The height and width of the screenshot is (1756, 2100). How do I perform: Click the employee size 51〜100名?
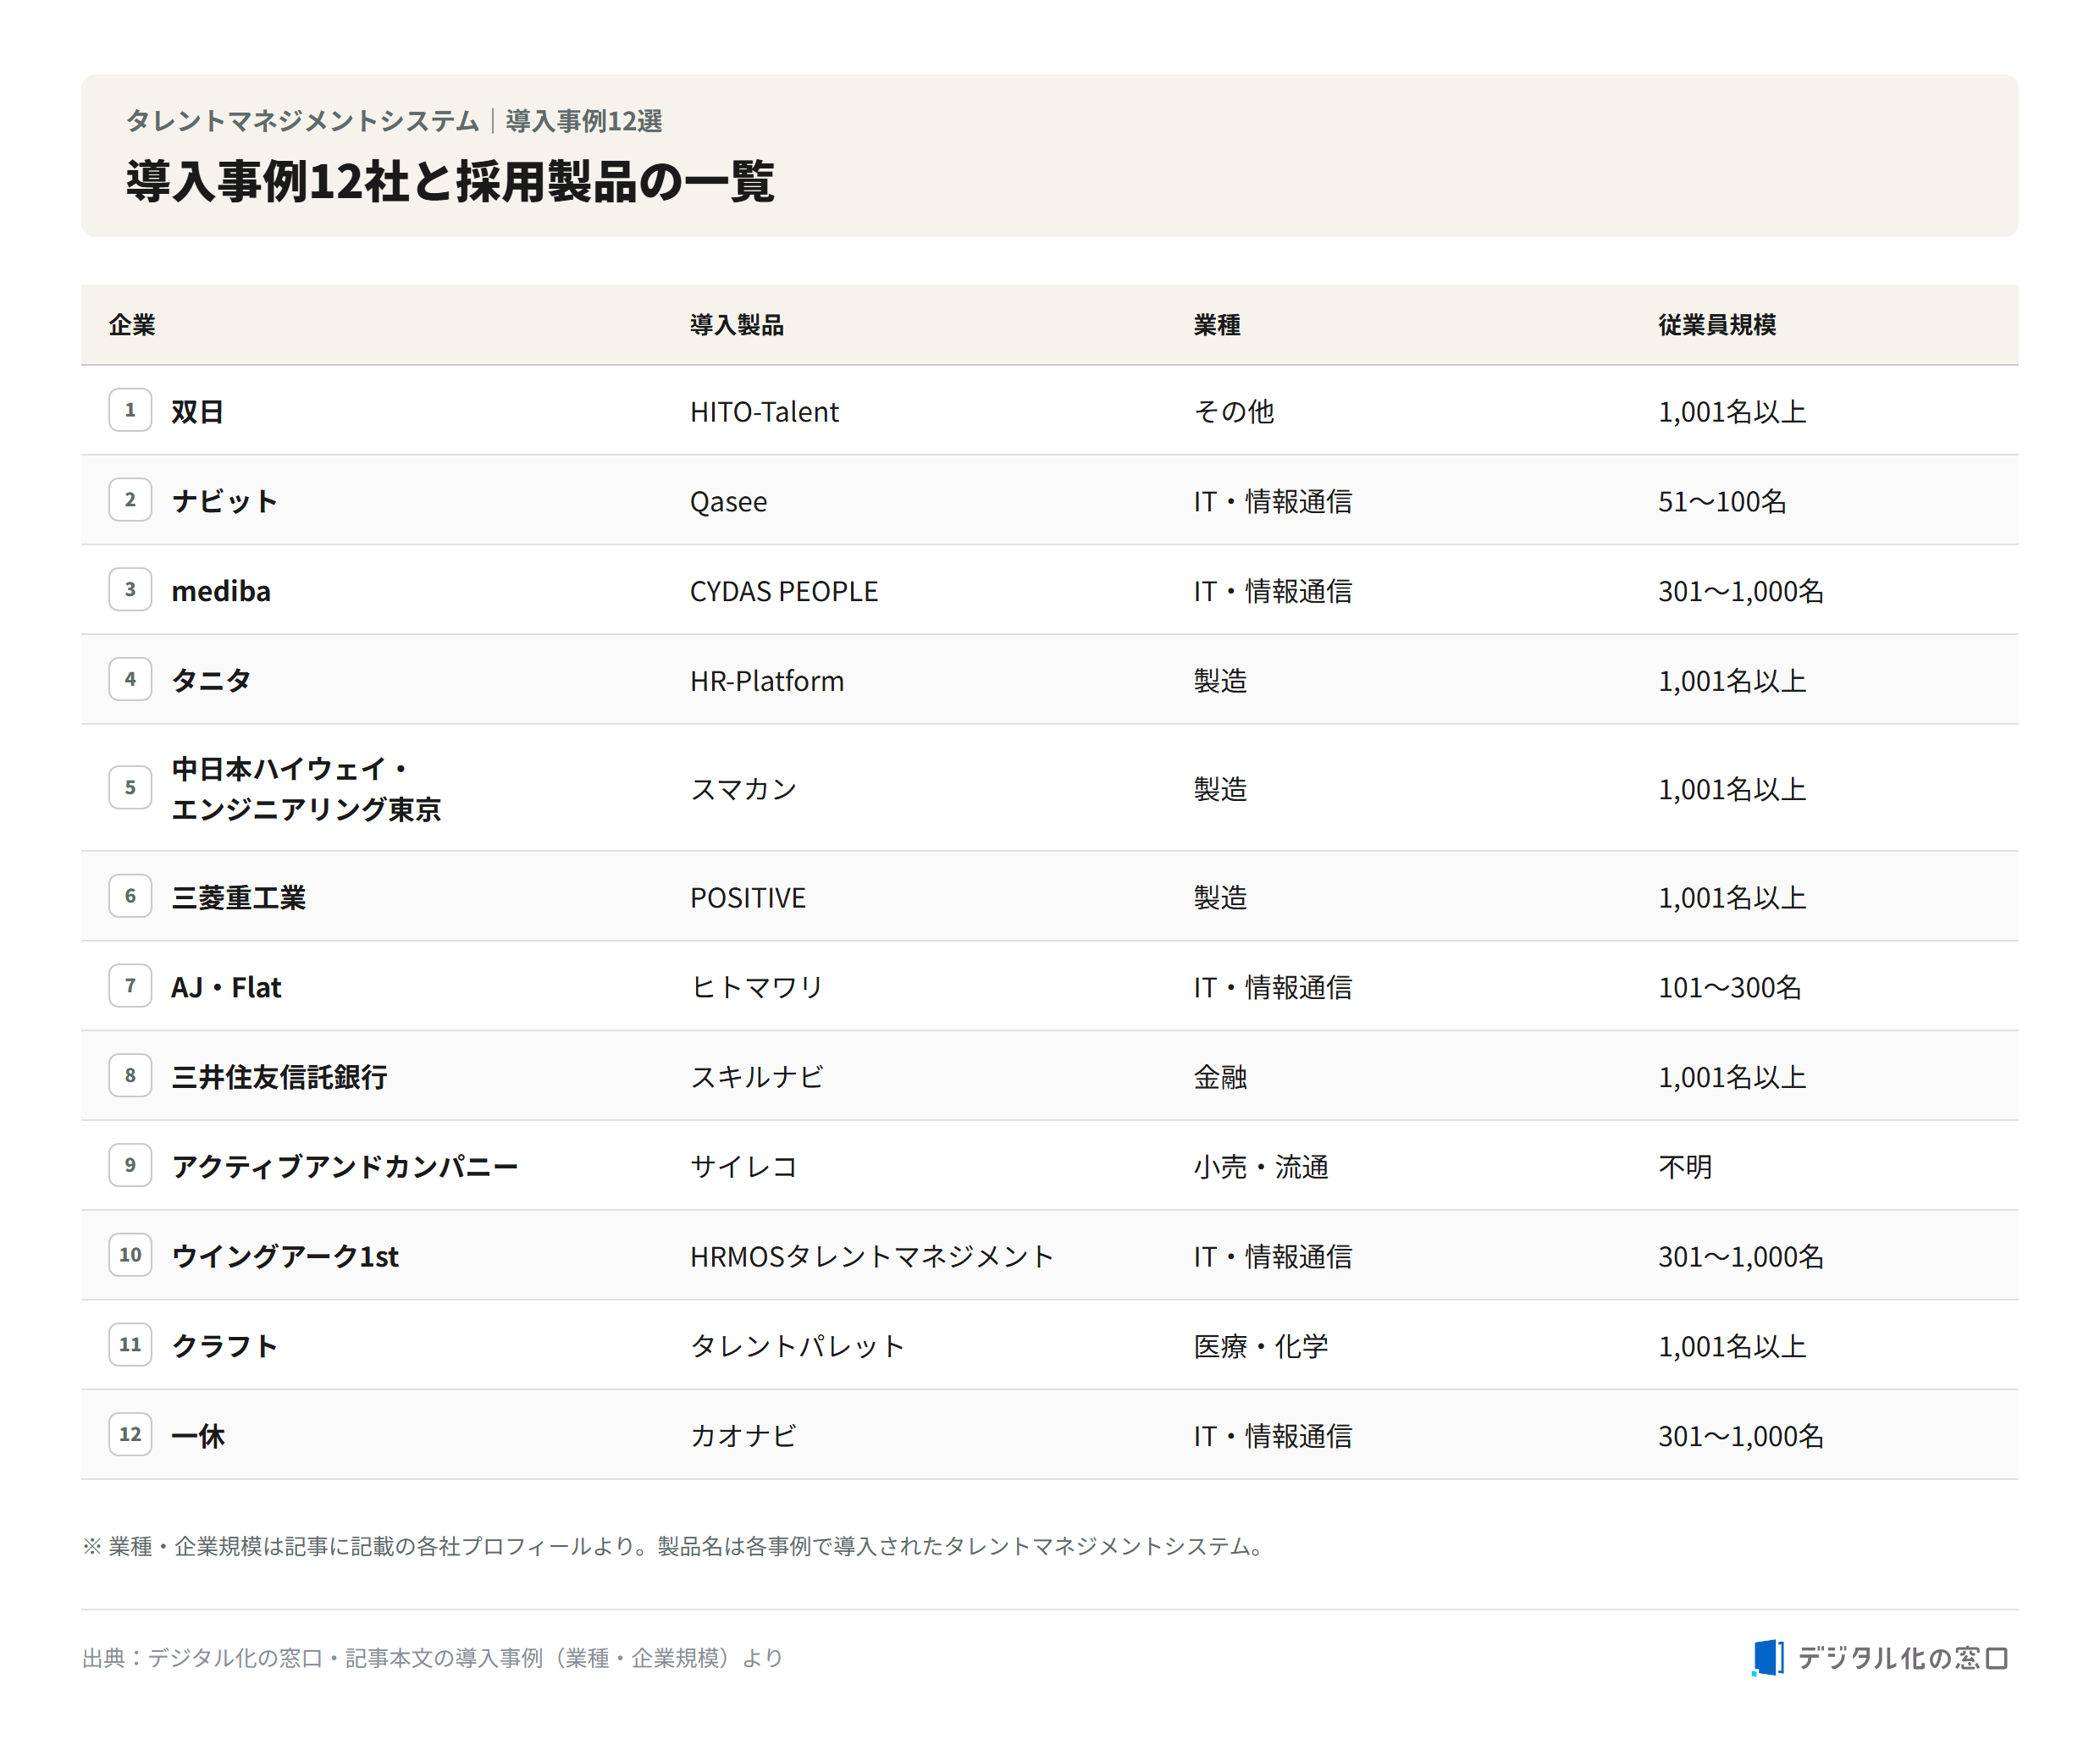click(1722, 501)
